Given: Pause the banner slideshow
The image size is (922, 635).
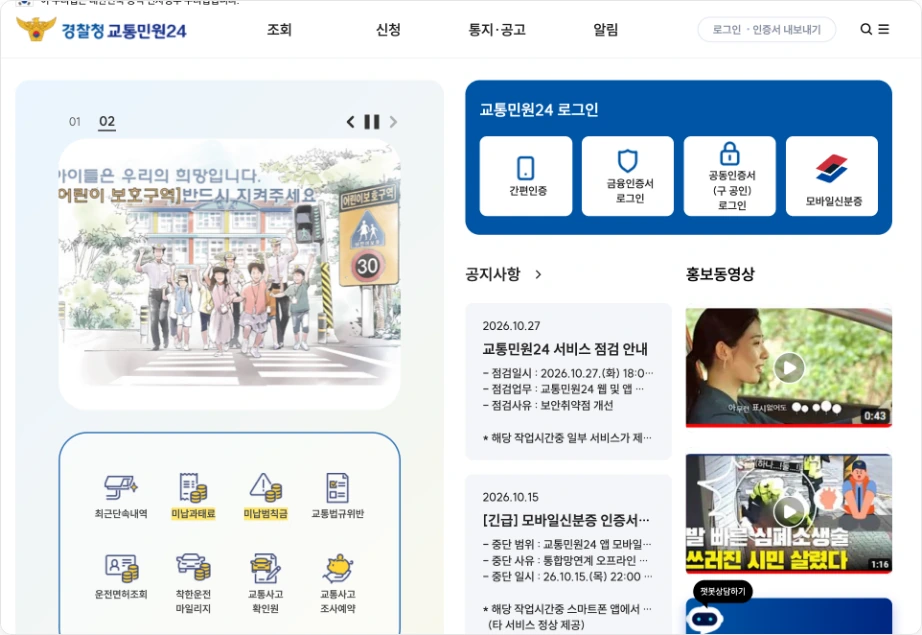Looking at the screenshot, I should [372, 122].
